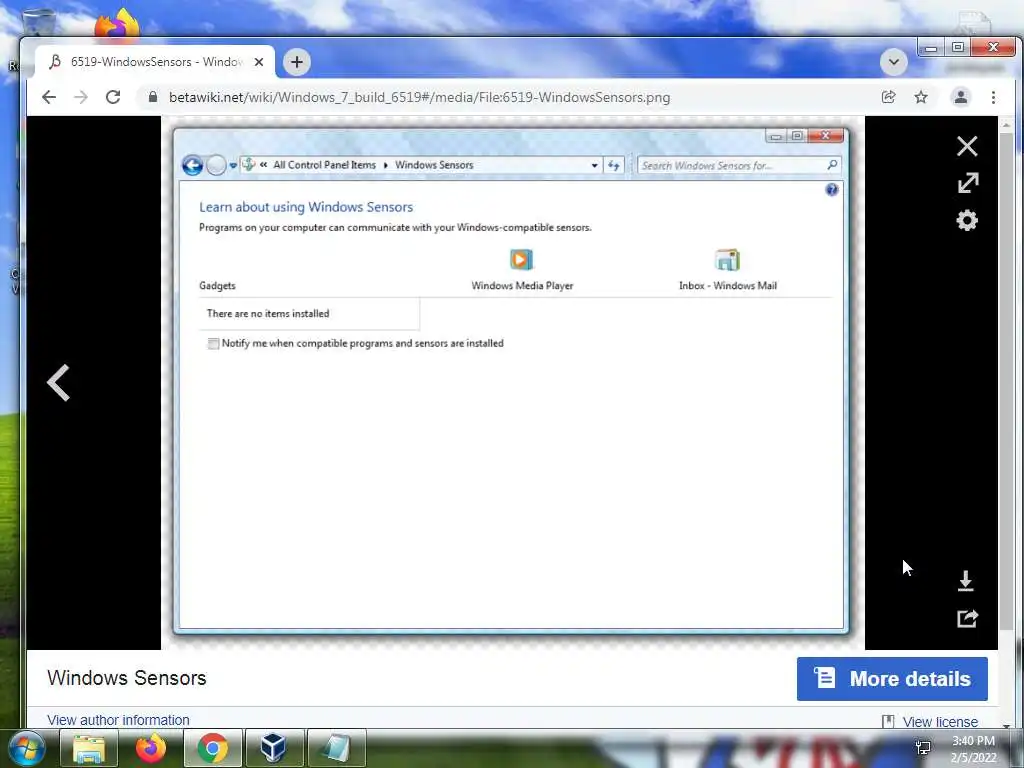Share this page via Chrome share icon

coord(888,97)
